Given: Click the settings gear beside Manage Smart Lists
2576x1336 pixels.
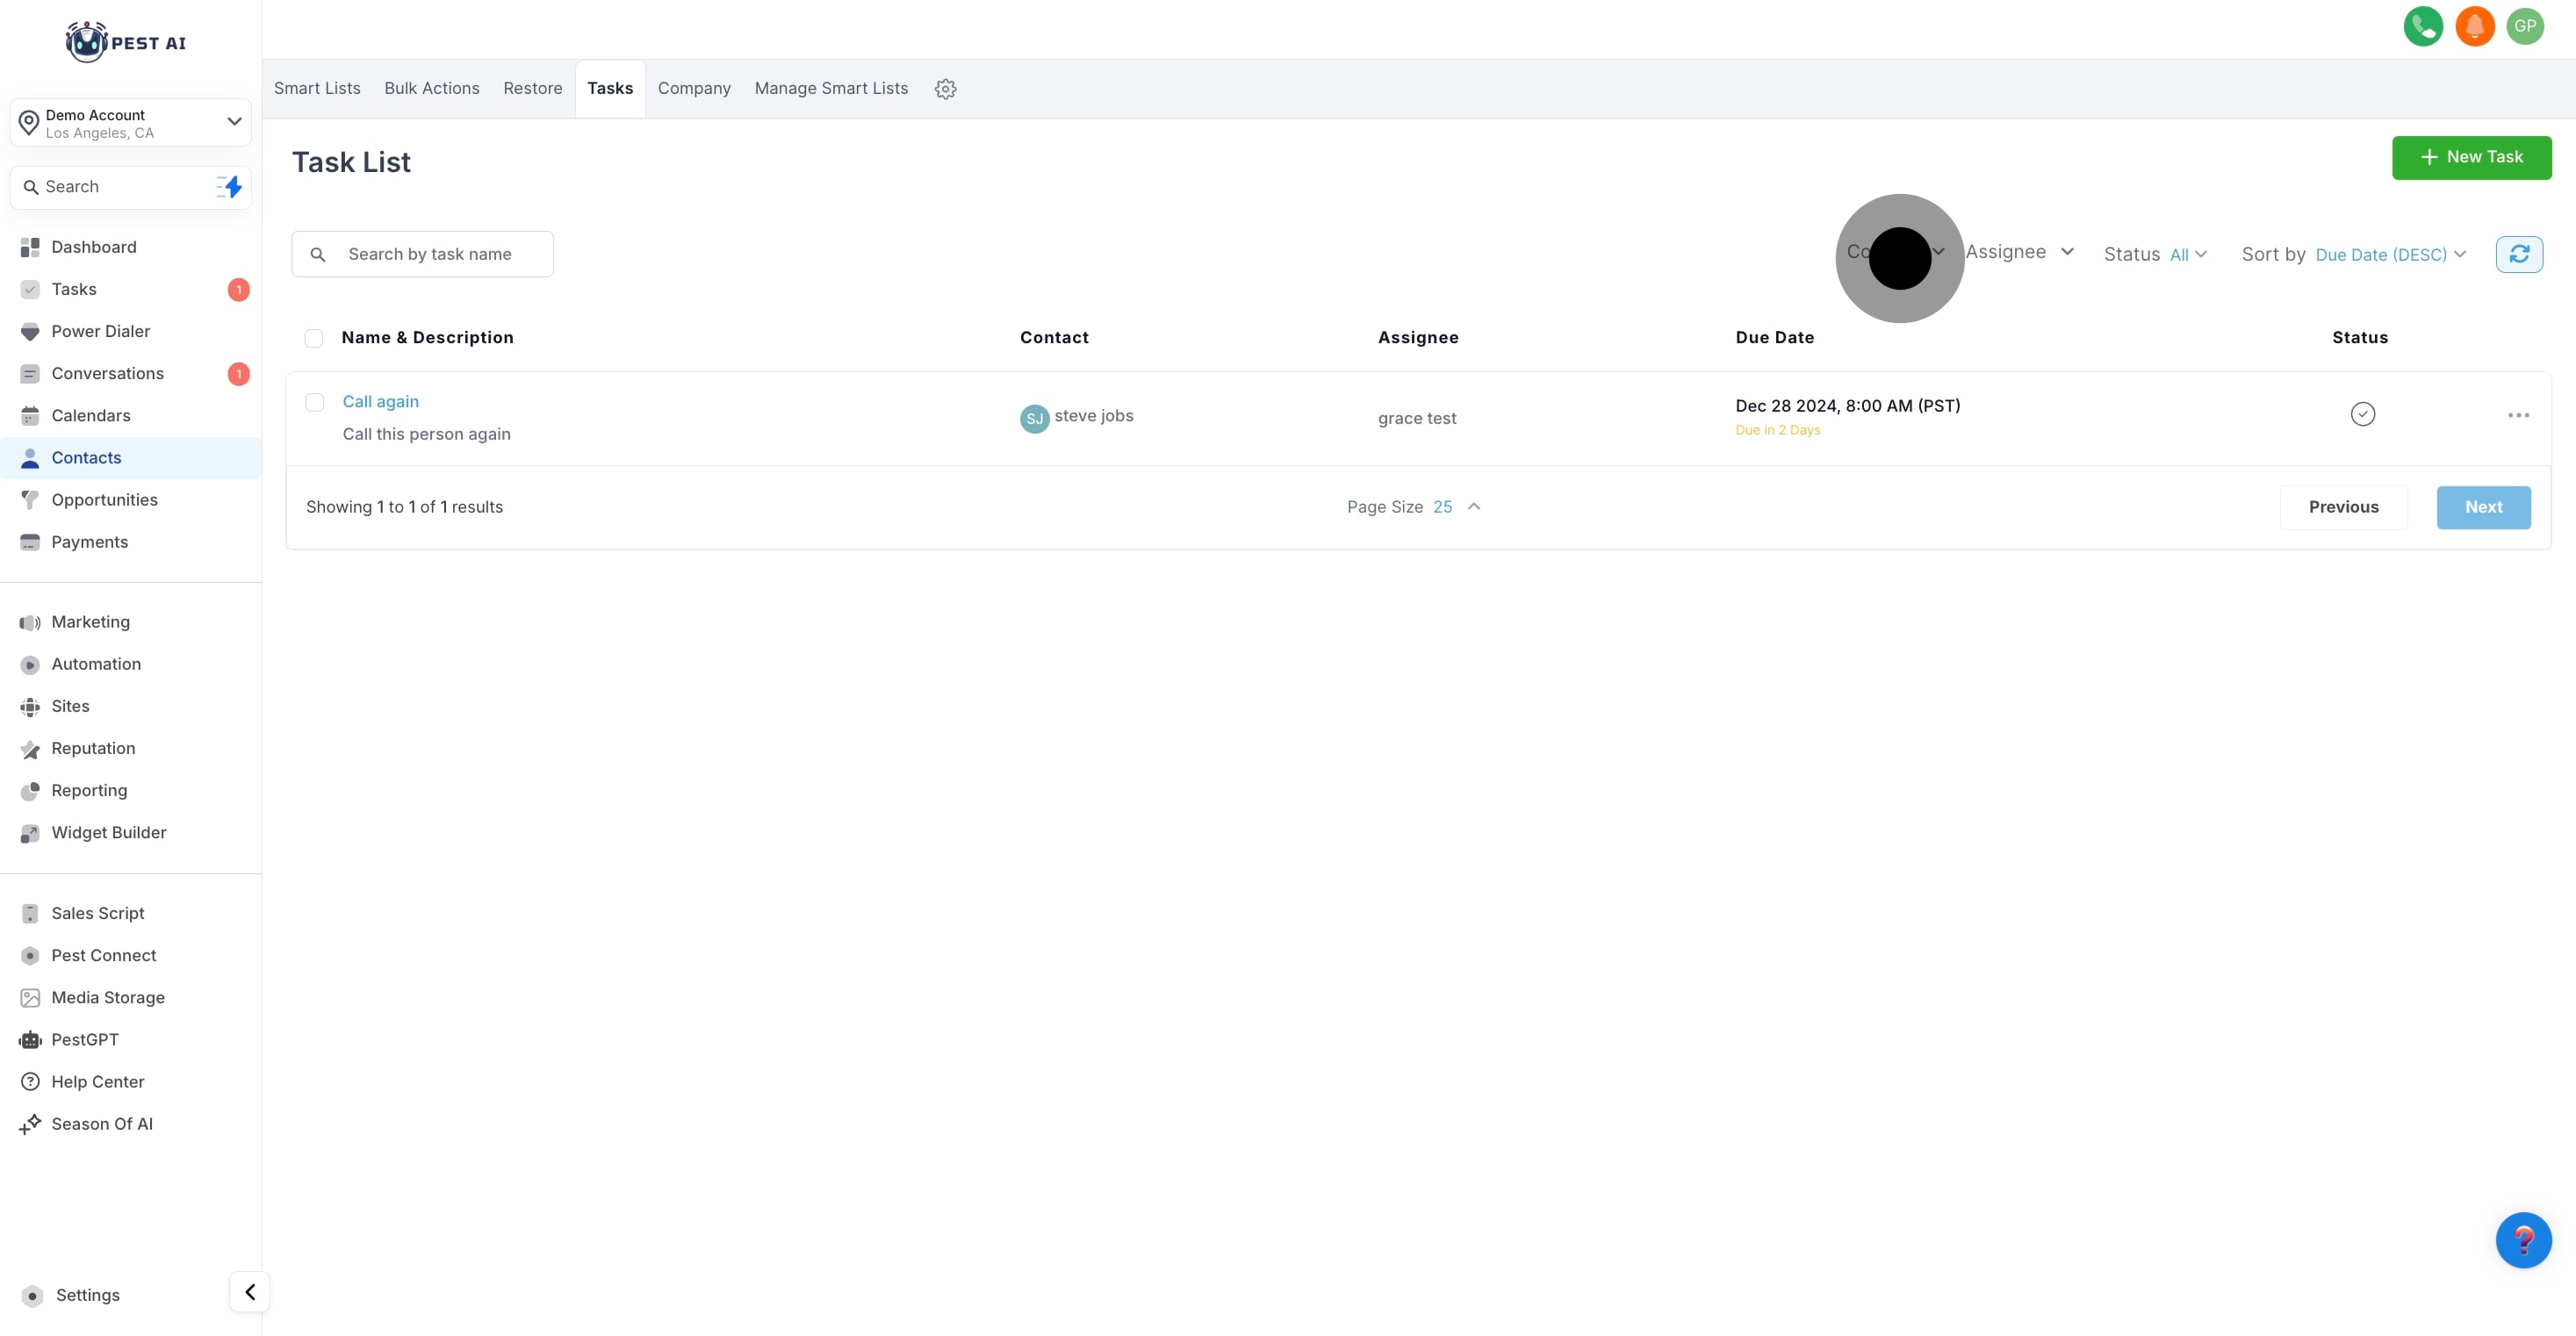Looking at the screenshot, I should 945,89.
